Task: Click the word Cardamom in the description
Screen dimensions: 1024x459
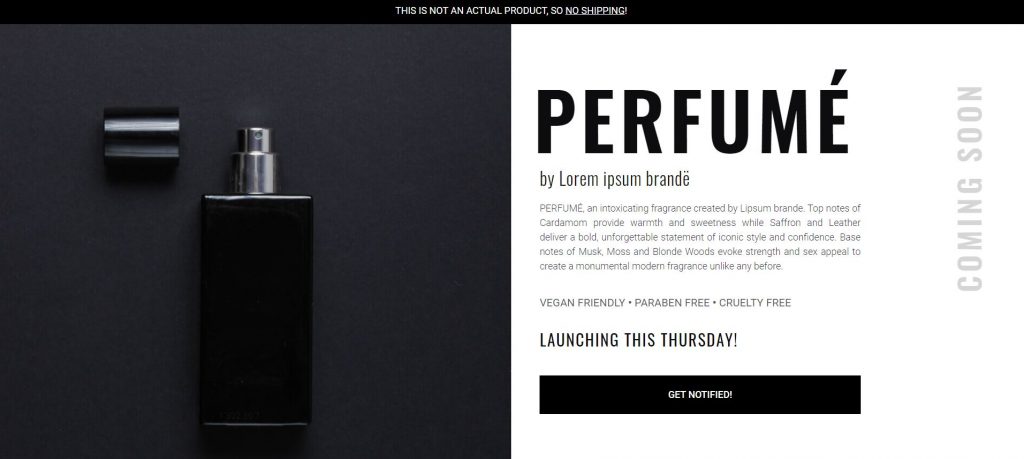Action: click(563, 223)
